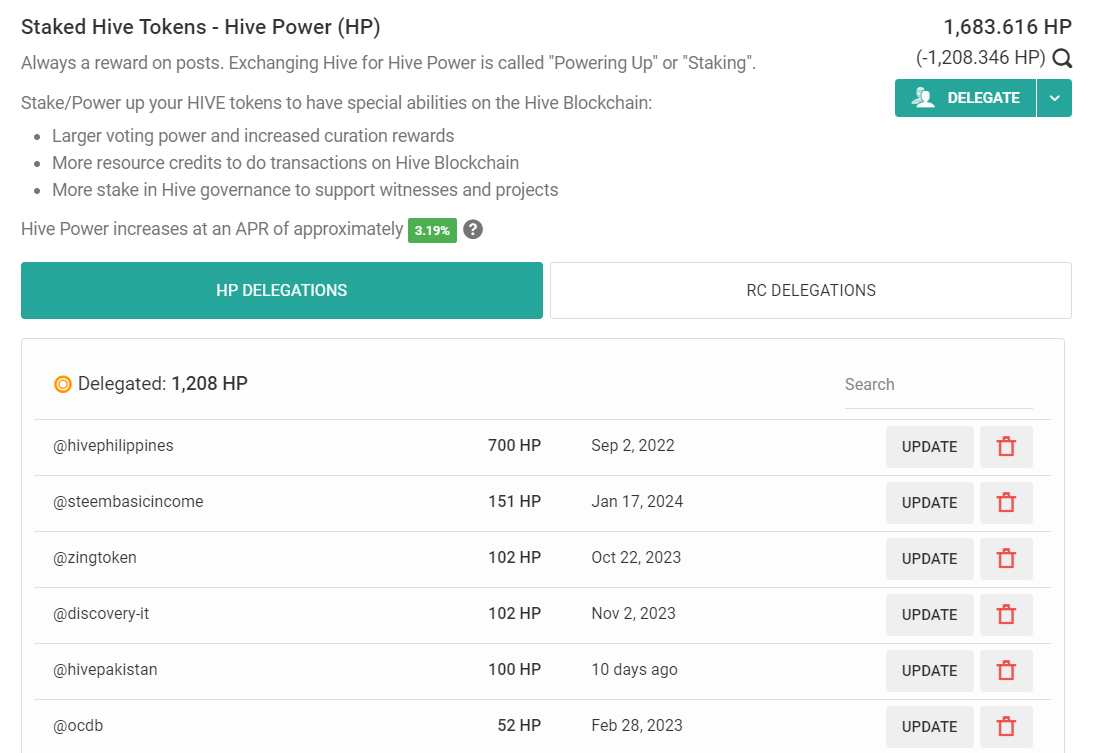Click the @hivepakistan account name
Image resolution: width=1098 pixels, height=753 pixels.
(x=105, y=670)
